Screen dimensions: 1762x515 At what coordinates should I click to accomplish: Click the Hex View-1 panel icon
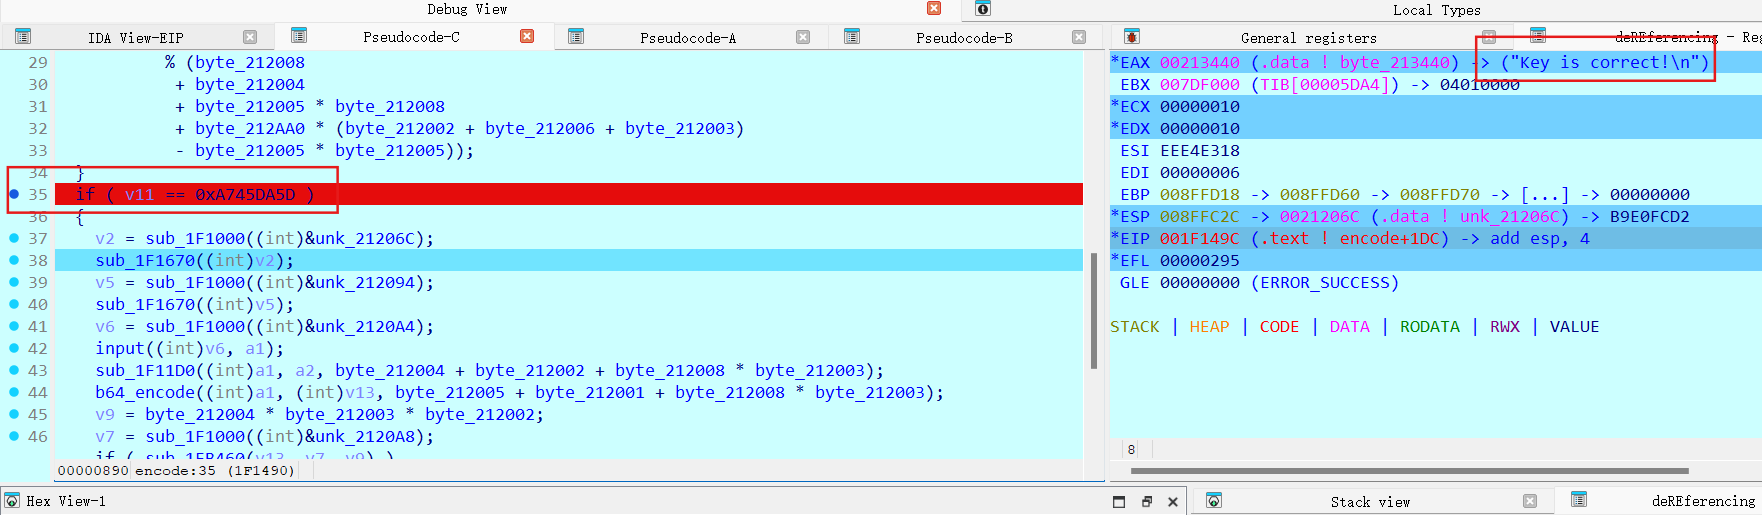pos(12,501)
